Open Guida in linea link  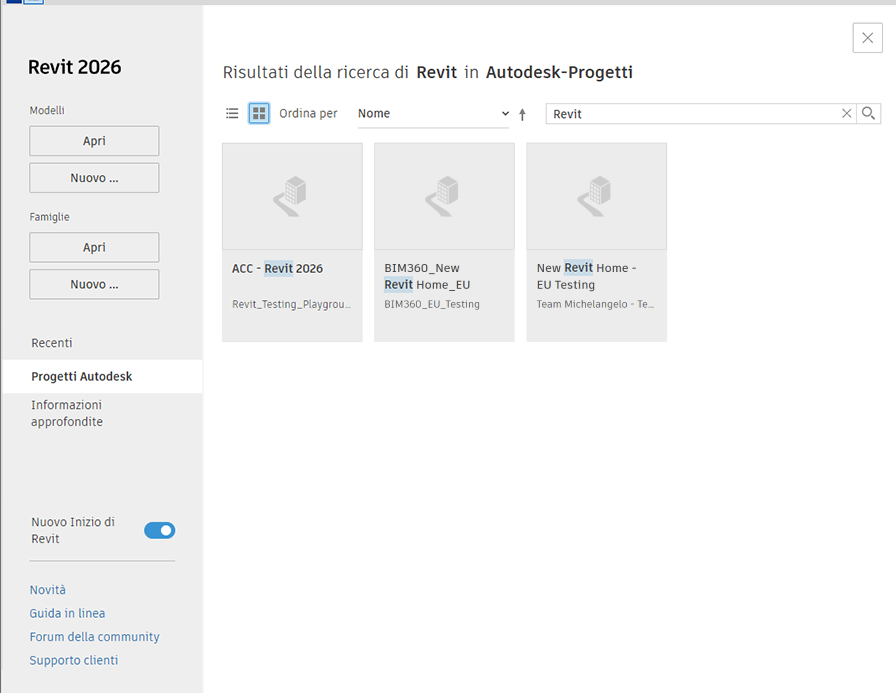[x=67, y=613]
